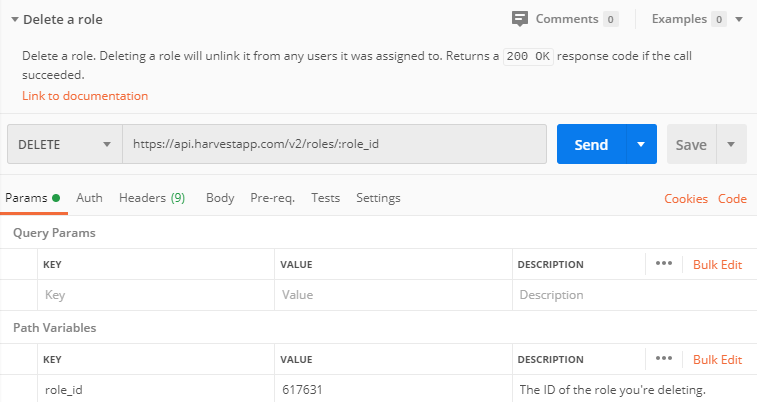Image resolution: width=758 pixels, height=402 pixels.
Task: Click Bulk Edit for Query Params
Action: (x=717, y=264)
